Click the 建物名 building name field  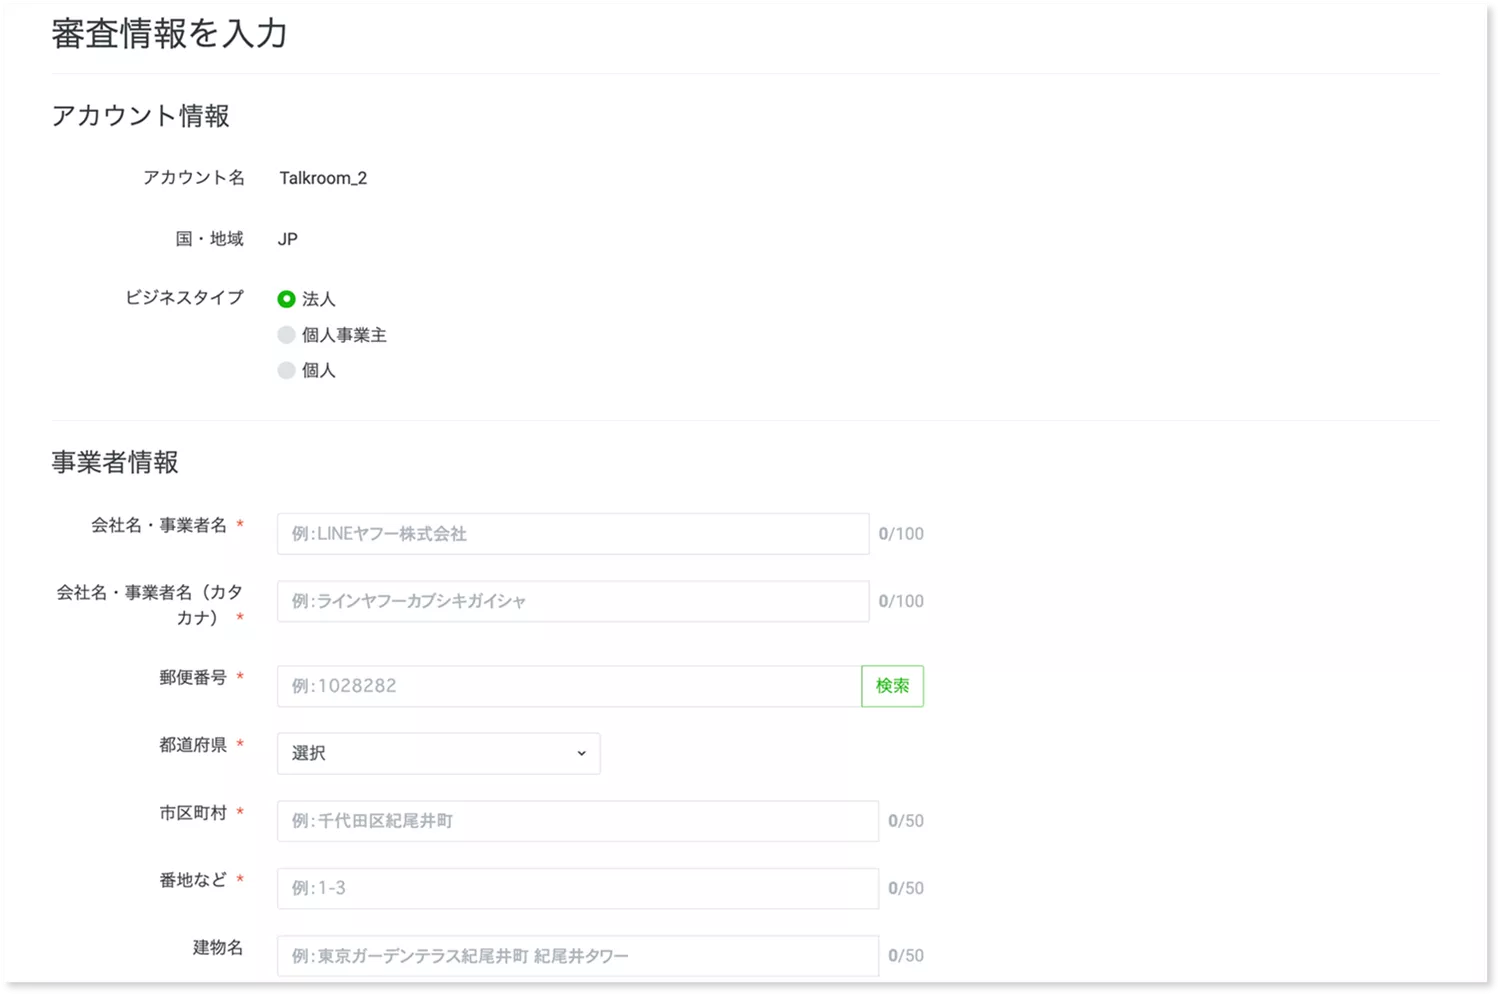pos(577,956)
